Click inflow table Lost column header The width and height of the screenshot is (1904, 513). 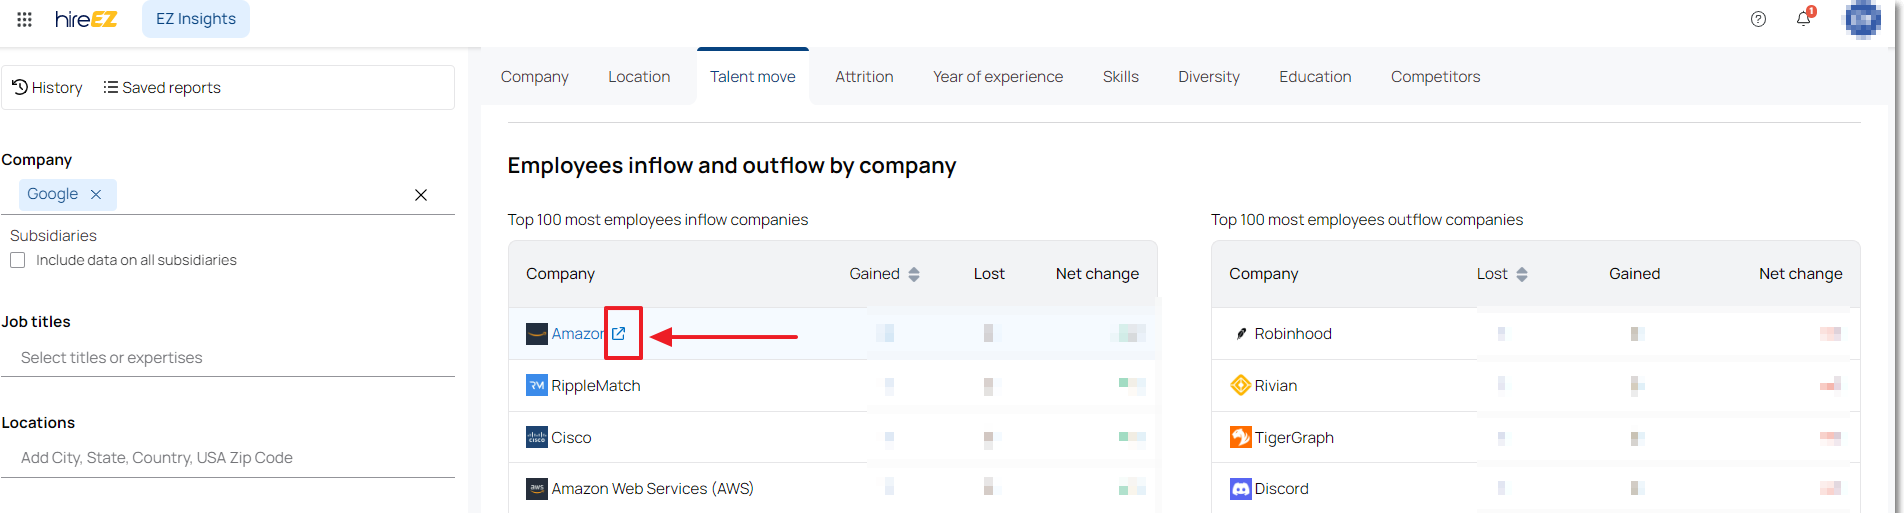989,274
